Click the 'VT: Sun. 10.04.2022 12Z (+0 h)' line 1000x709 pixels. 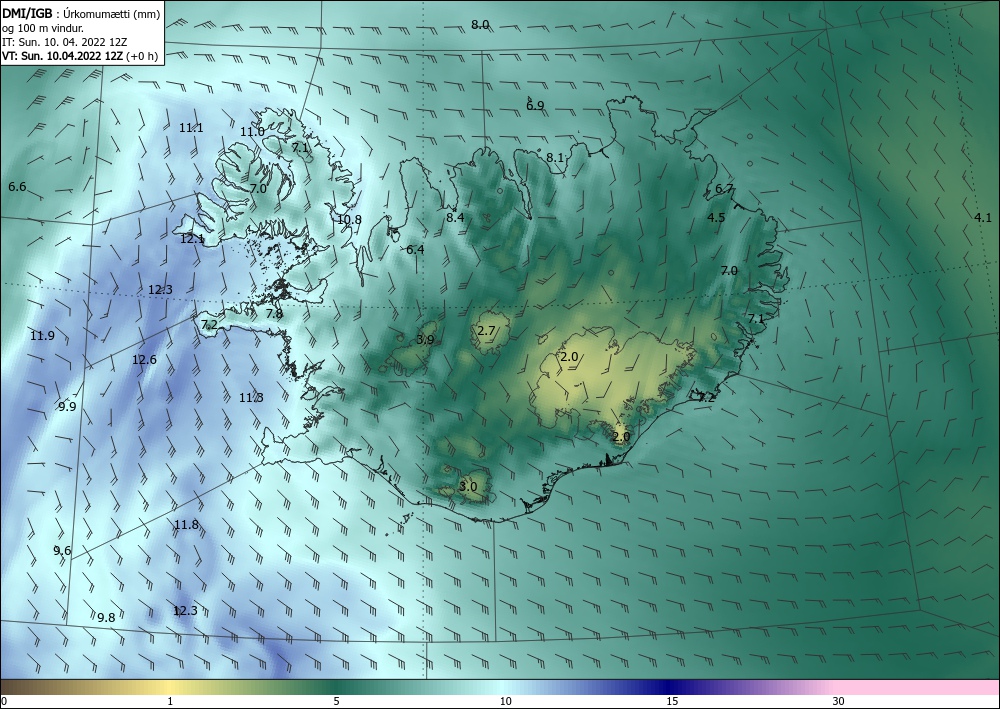click(80, 56)
